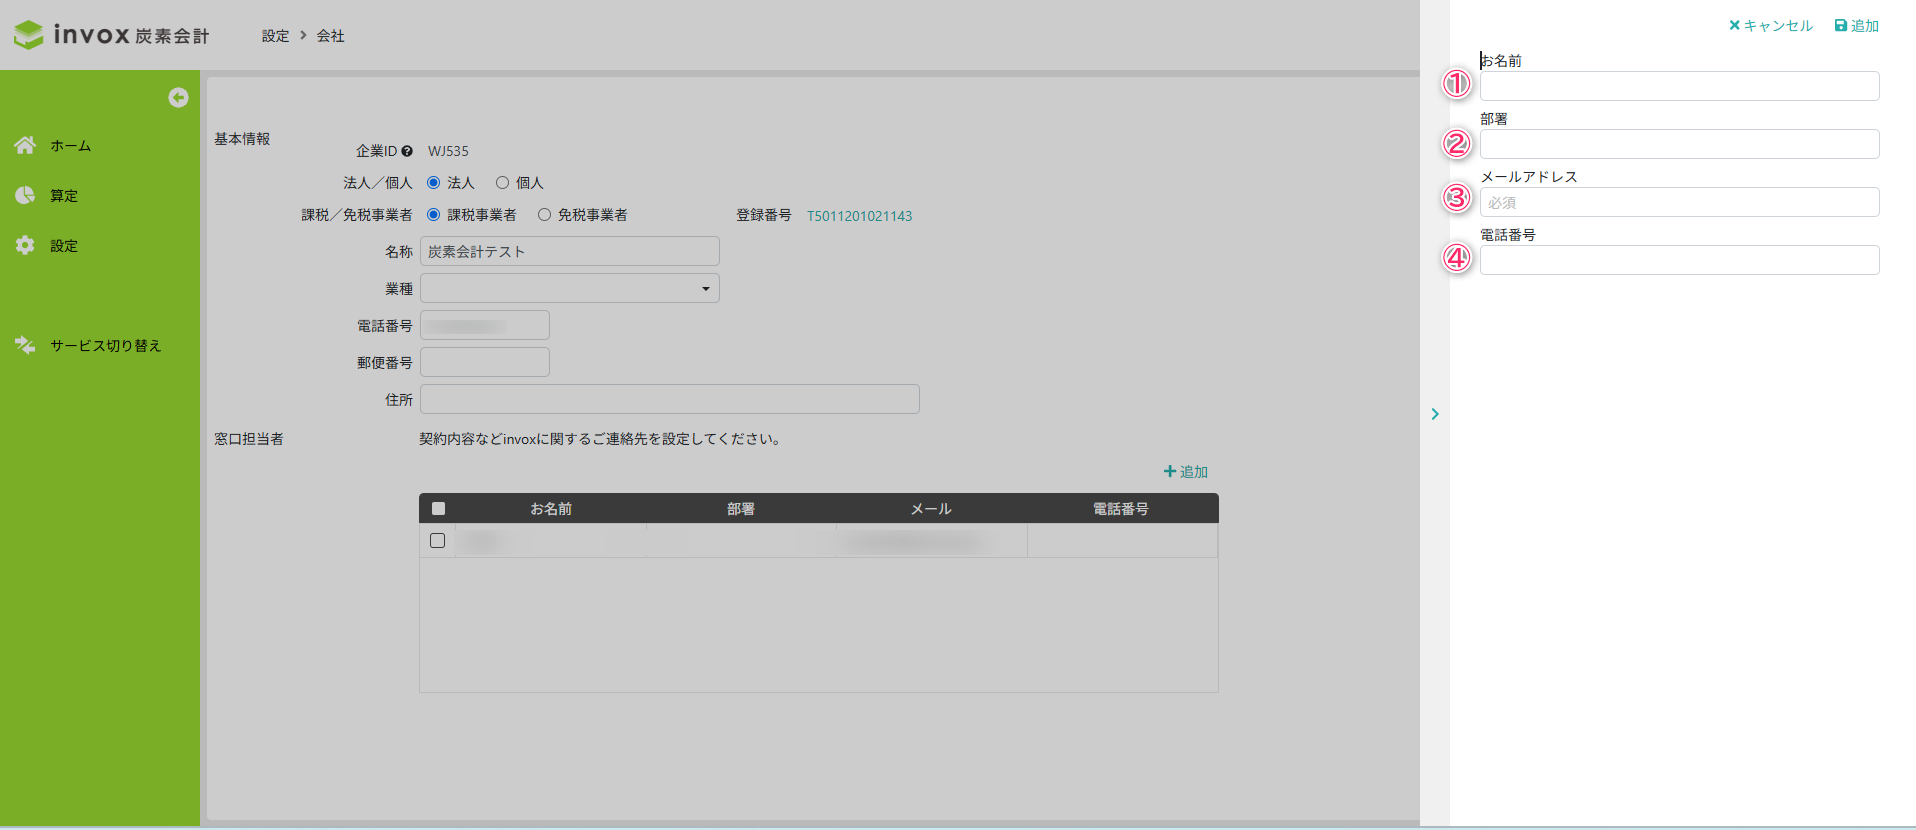Collapse the sidebar with the arrow icon
The width and height of the screenshot is (1916, 830).
(x=178, y=97)
